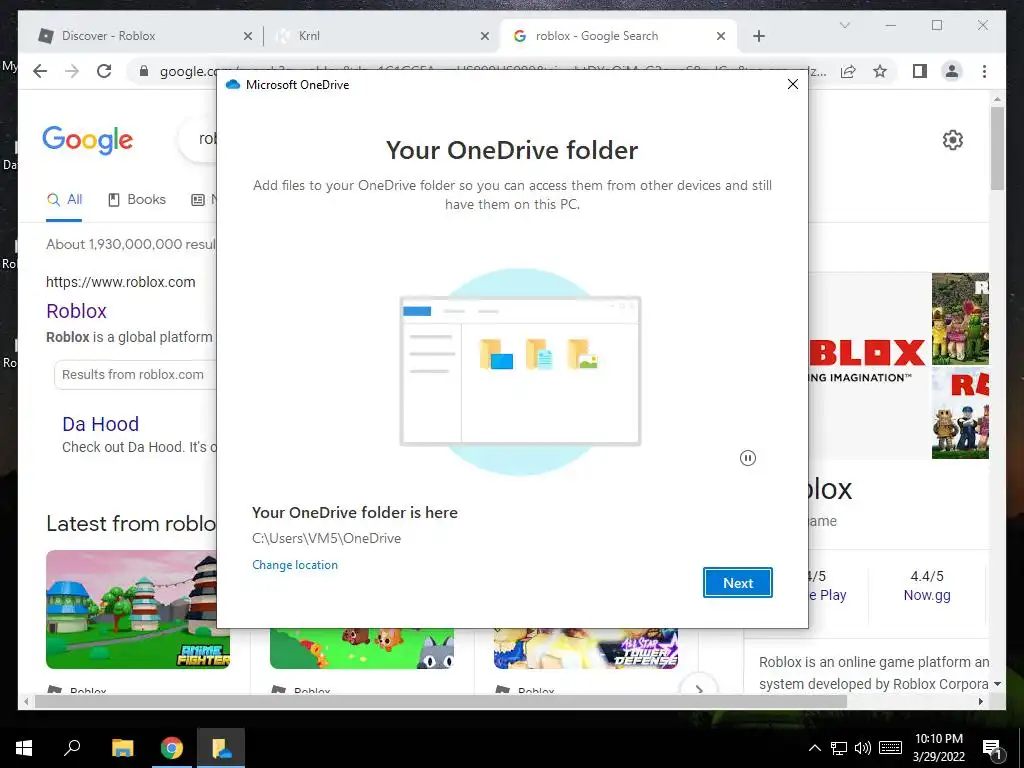Viewport: 1024px width, 768px height.
Task: Open the top Roblox characters image
Action: click(x=960, y=319)
